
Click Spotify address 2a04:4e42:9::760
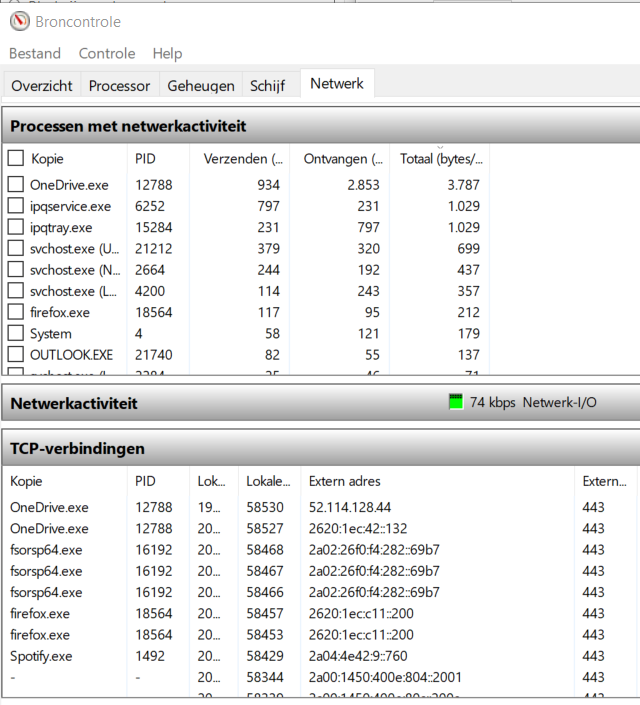pyautogui.click(x=358, y=656)
